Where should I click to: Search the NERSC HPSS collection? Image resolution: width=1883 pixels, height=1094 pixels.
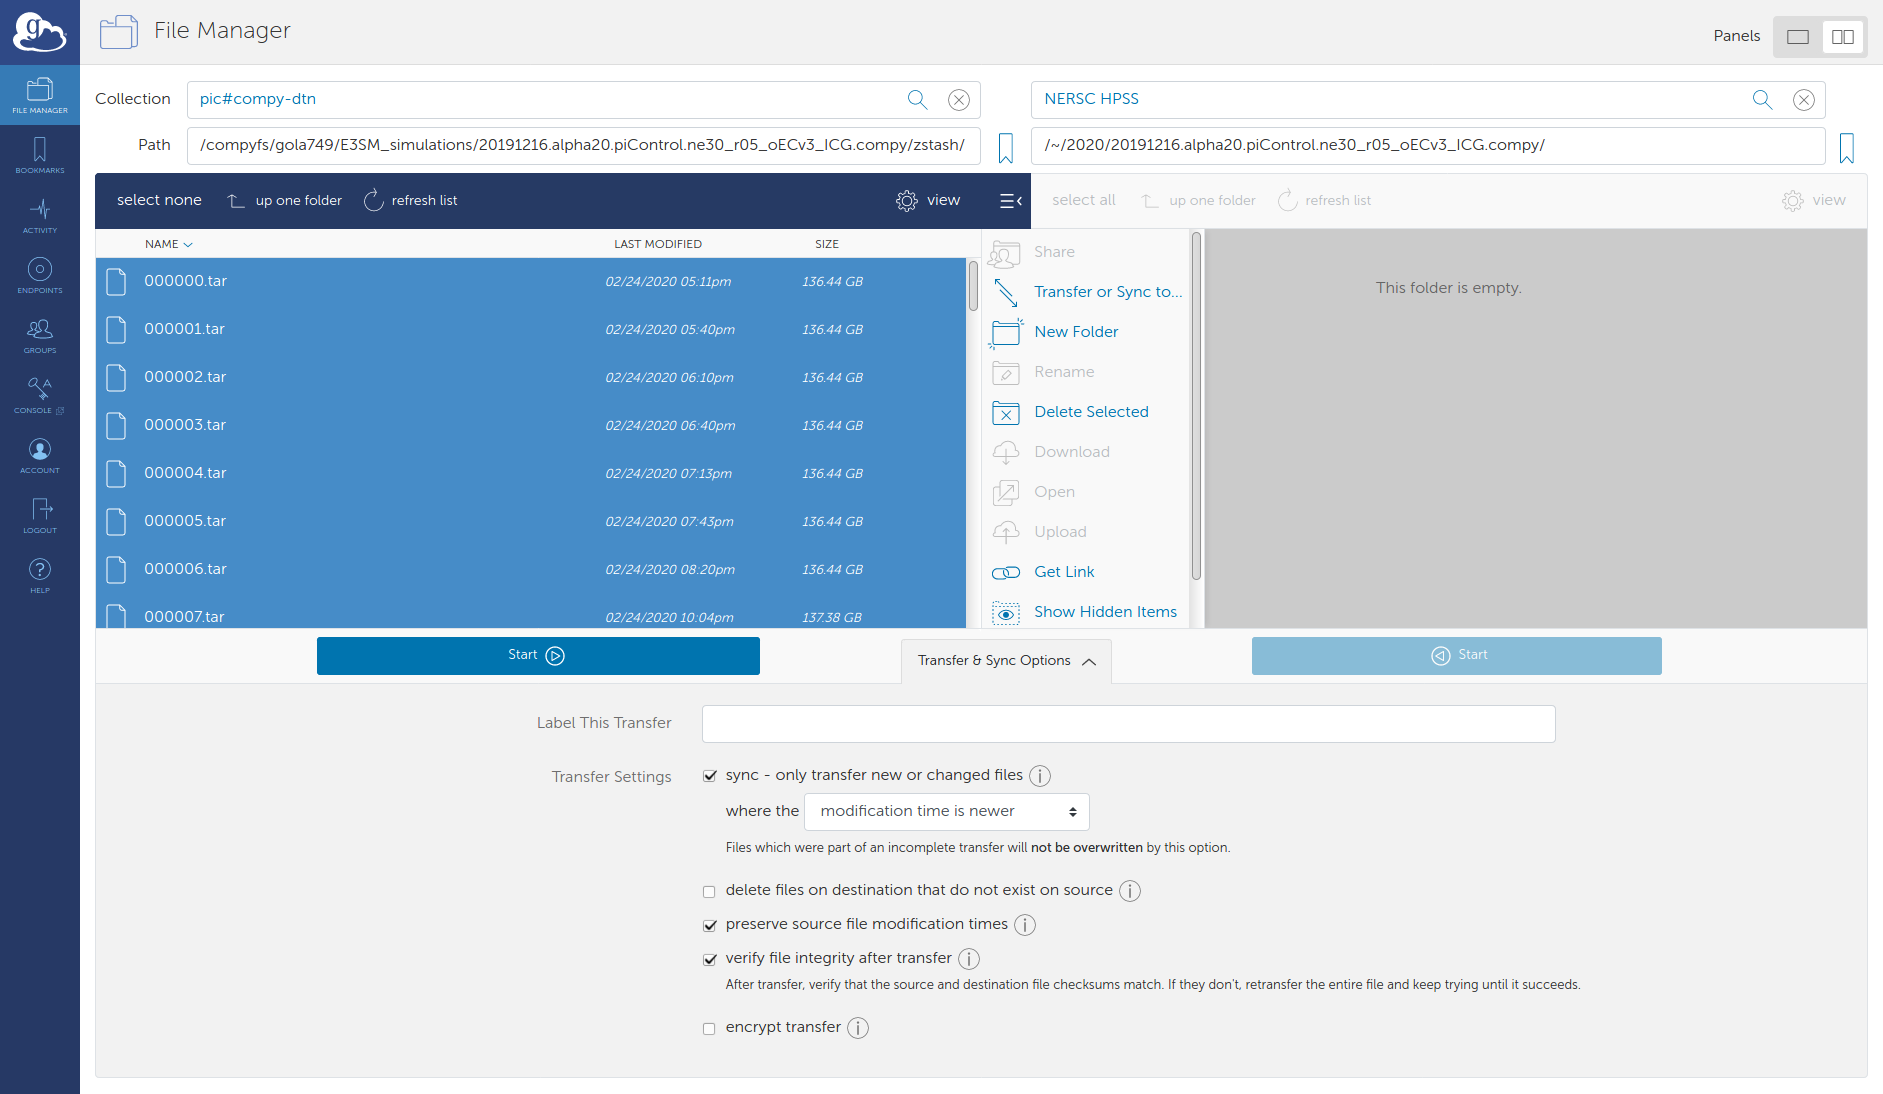(x=1762, y=99)
